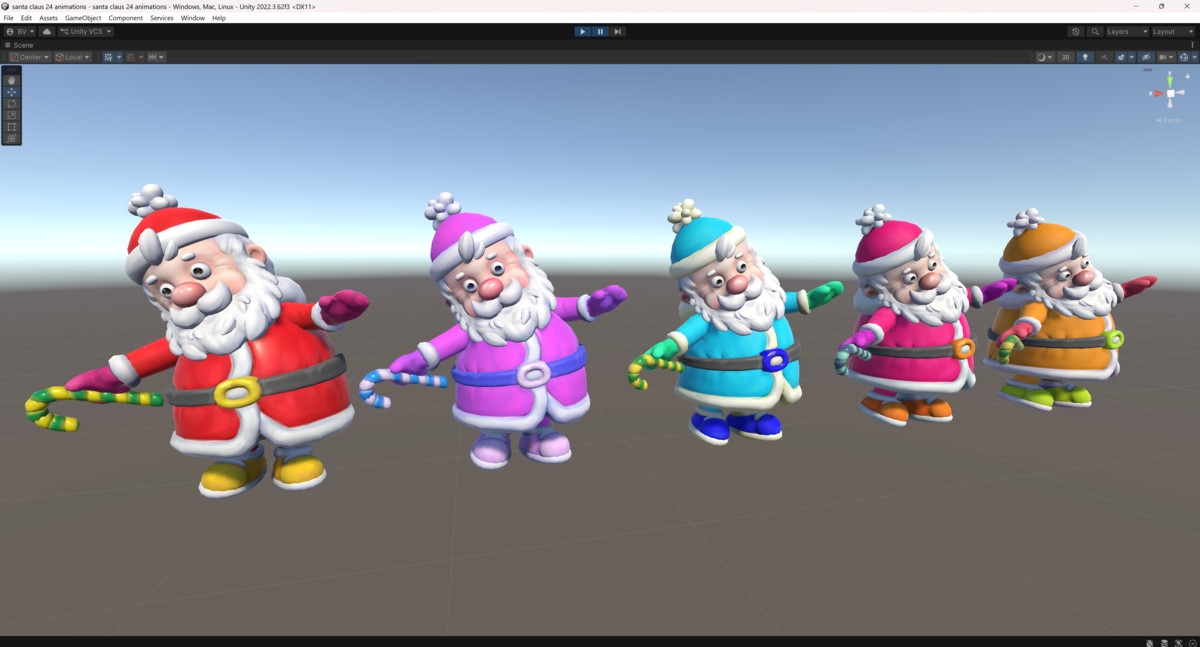Expand scene effects dropdown arrow
The image size is (1200, 647).
pos(1132,57)
